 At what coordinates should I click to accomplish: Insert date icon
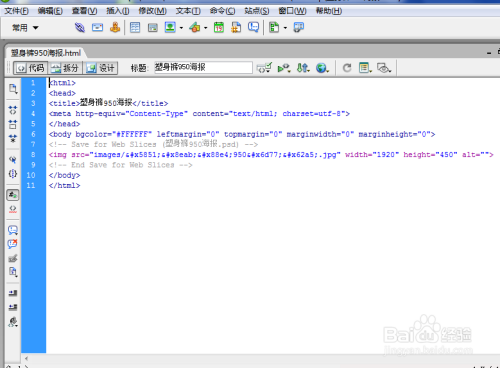[219, 27]
